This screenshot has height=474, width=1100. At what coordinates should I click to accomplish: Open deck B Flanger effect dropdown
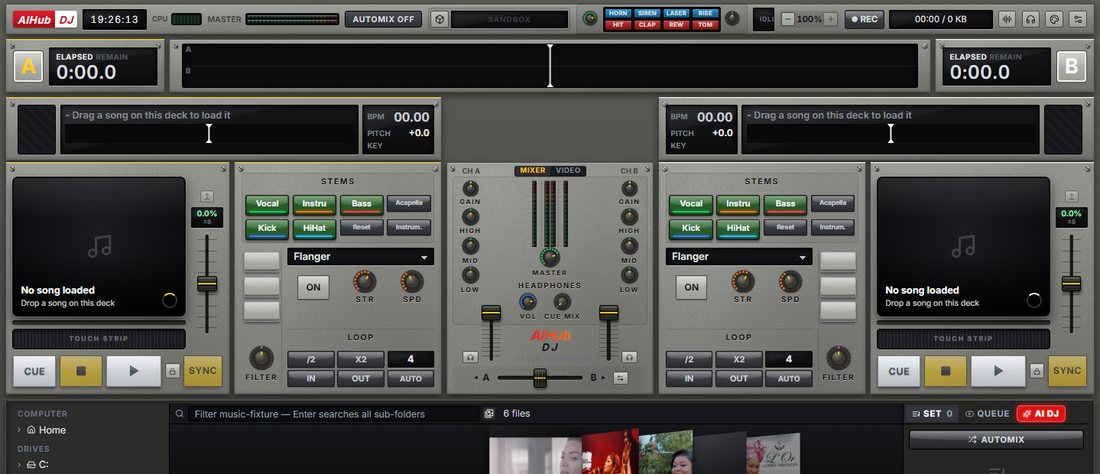[x=739, y=257]
